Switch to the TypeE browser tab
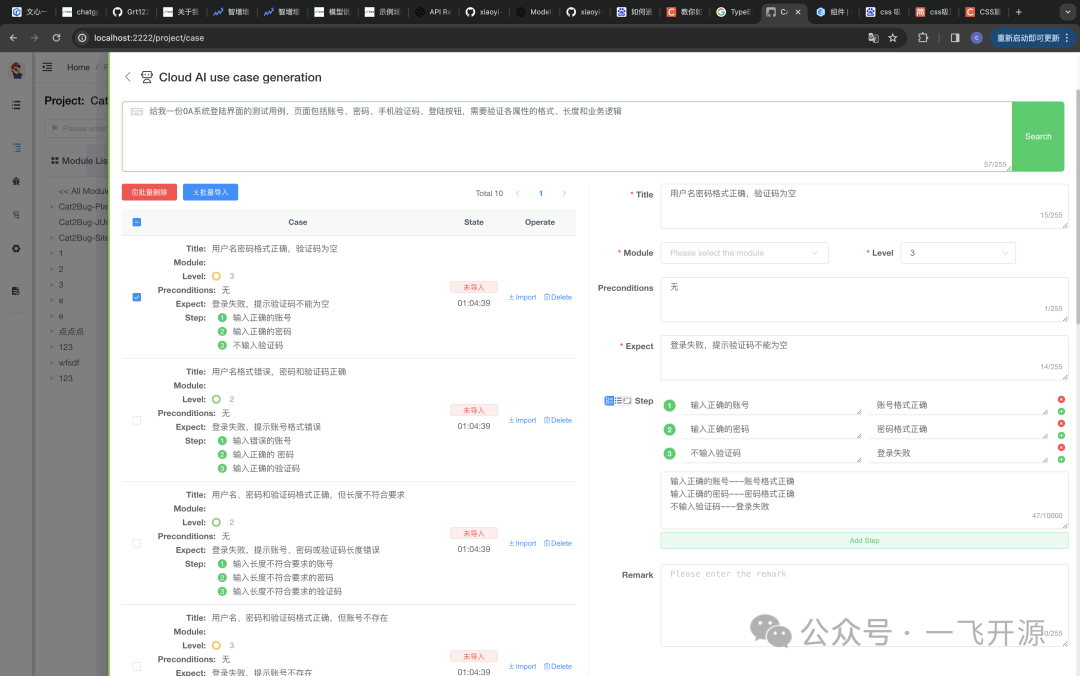The width and height of the screenshot is (1080, 676). point(735,12)
